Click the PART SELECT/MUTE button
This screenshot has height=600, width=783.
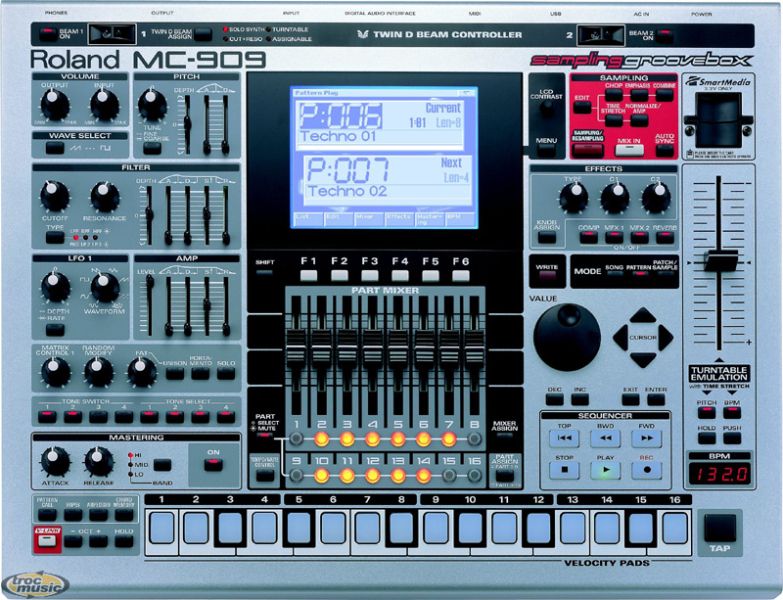click(265, 436)
